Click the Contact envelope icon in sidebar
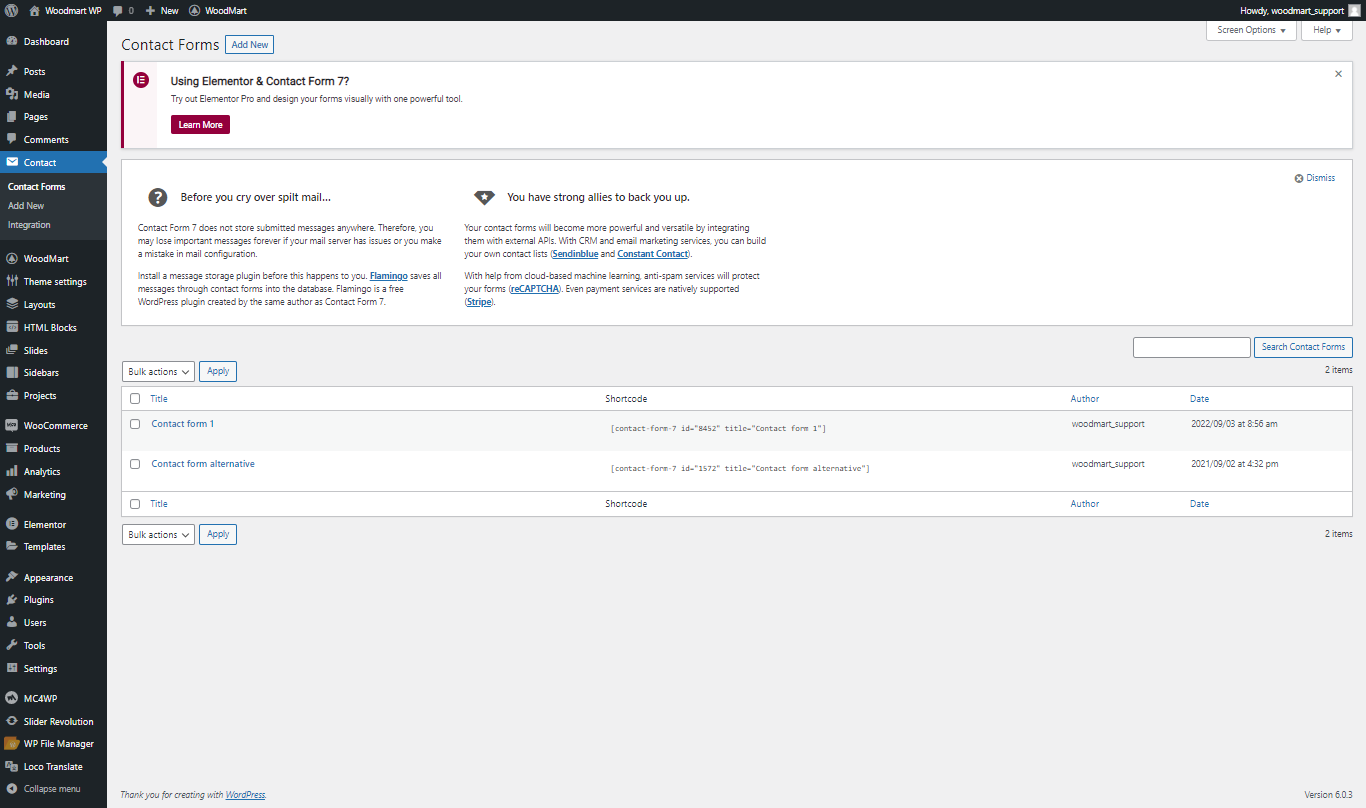The image size is (1366, 808). click(x=12, y=162)
